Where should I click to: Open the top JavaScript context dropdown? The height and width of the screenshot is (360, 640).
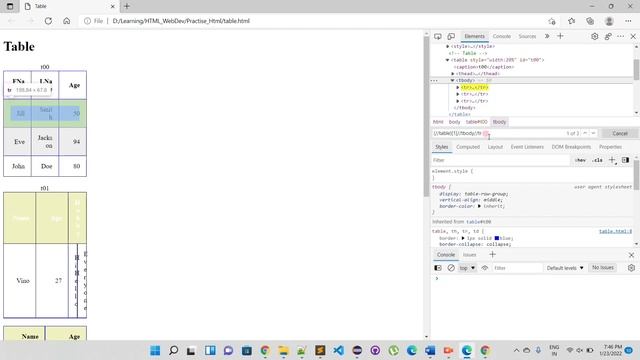[467, 268]
